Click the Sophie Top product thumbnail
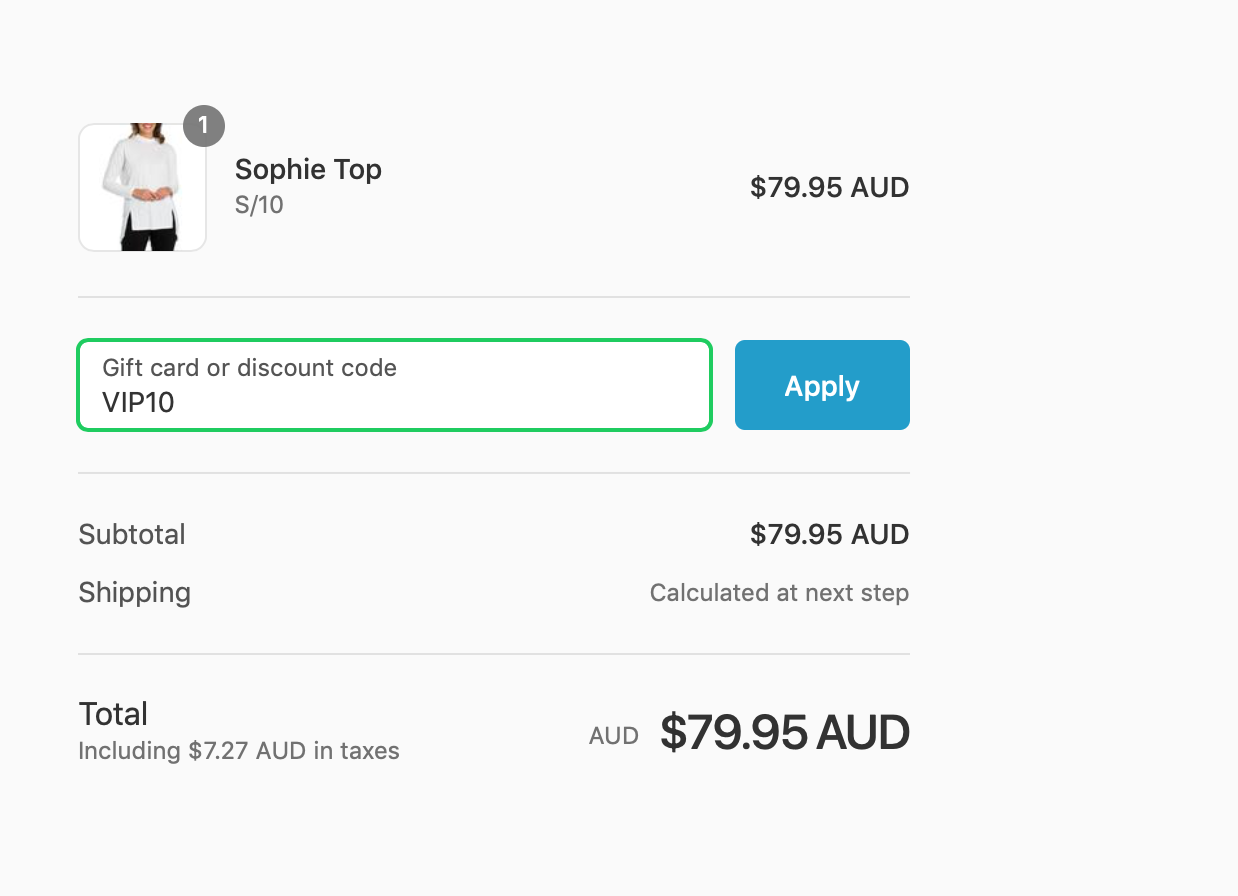 click(x=142, y=188)
